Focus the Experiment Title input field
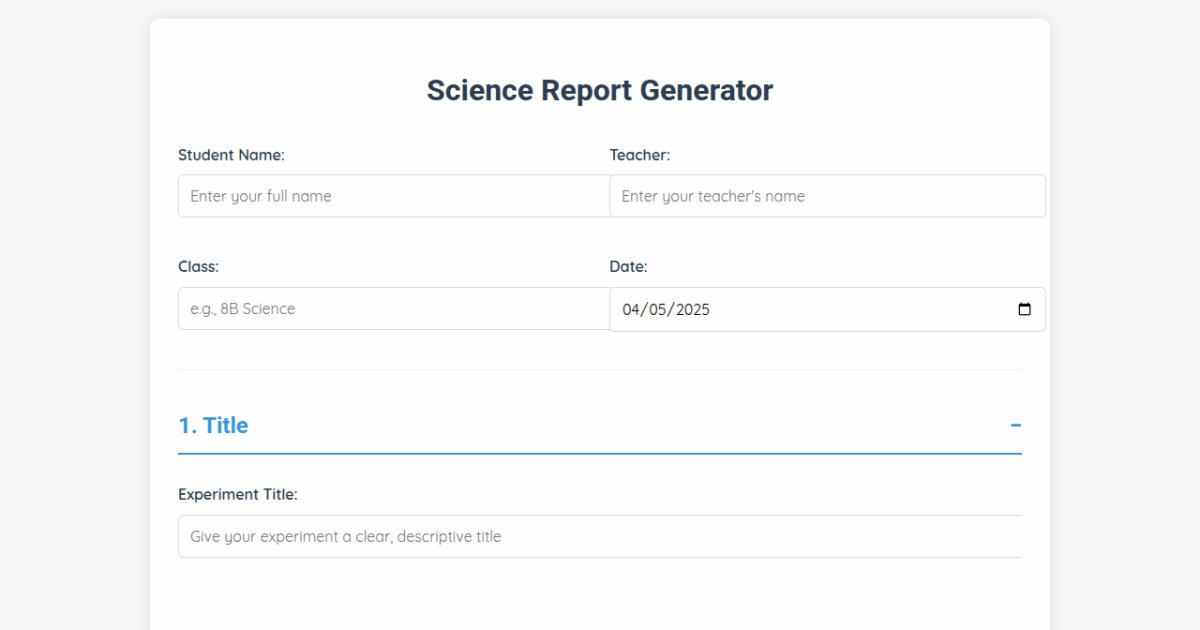1200x630 pixels. [600, 536]
